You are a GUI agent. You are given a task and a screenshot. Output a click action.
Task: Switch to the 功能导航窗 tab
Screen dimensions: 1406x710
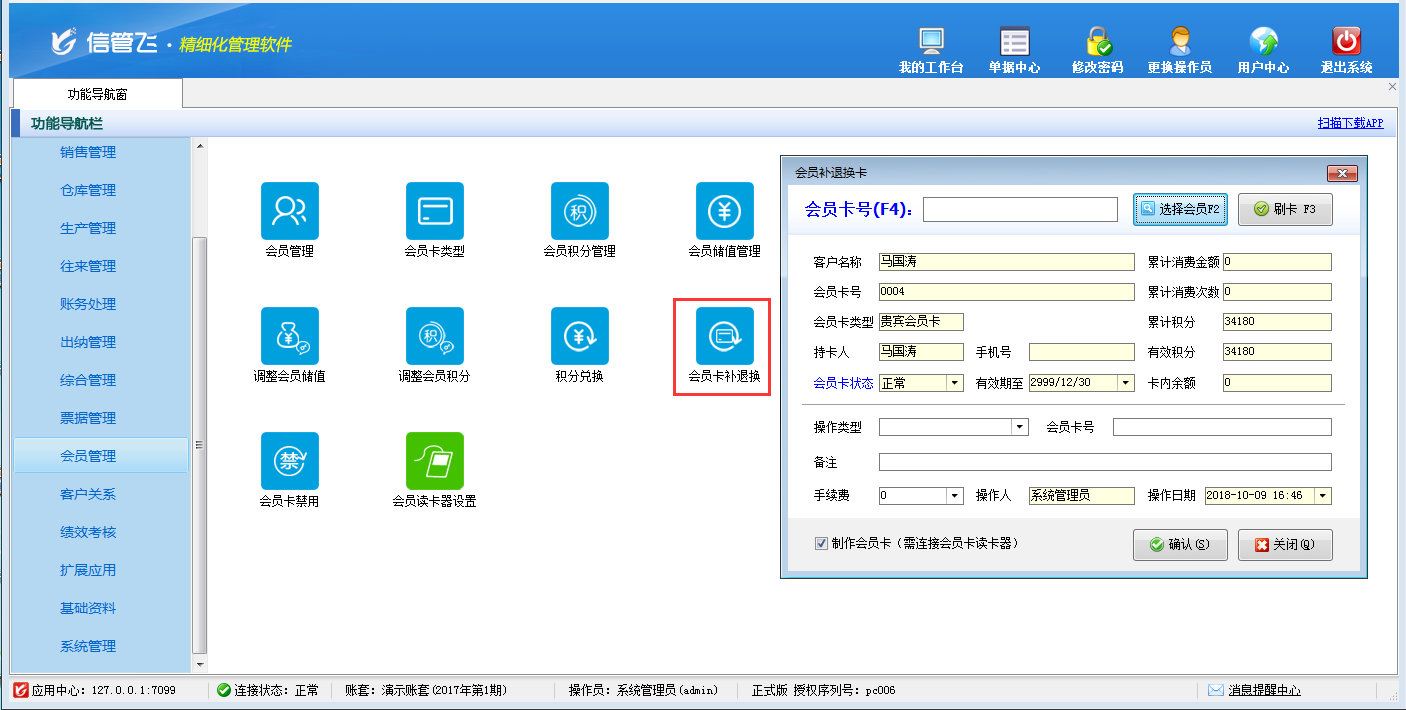(97, 94)
